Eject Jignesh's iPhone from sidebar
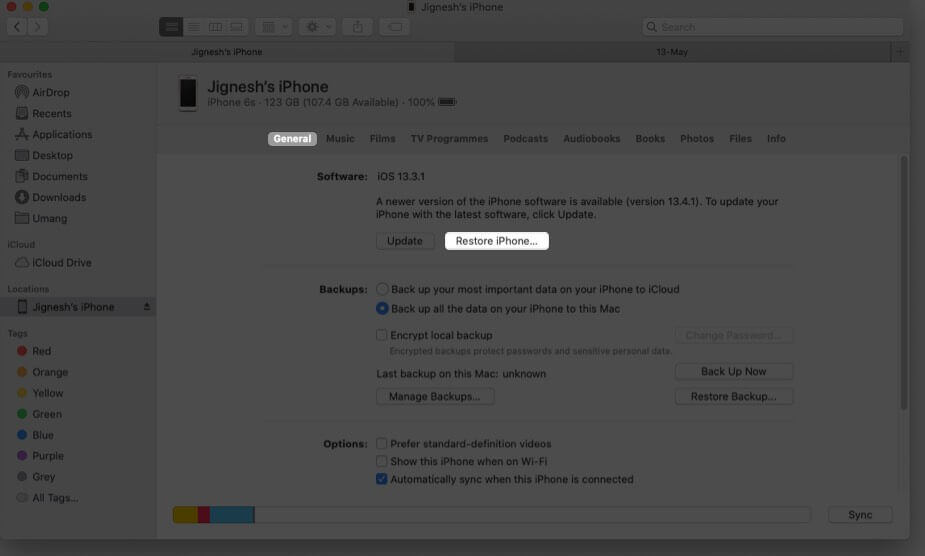The image size is (925, 556). (146, 307)
